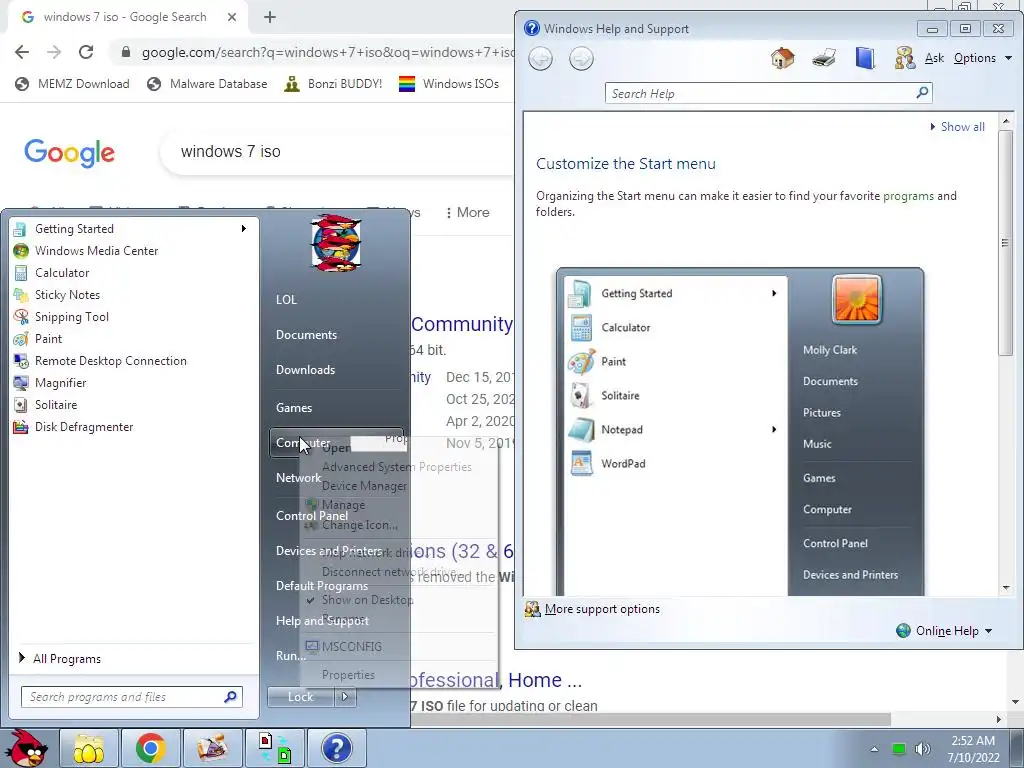This screenshot has height=768, width=1024.
Task: Follow the programs link in Help text
Action: [908, 196]
